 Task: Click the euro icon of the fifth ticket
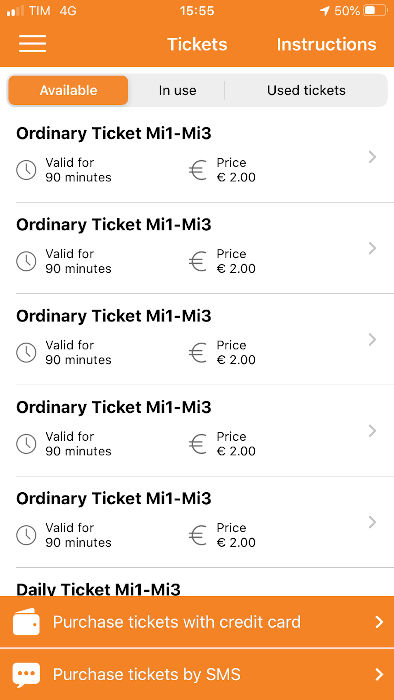(198, 535)
